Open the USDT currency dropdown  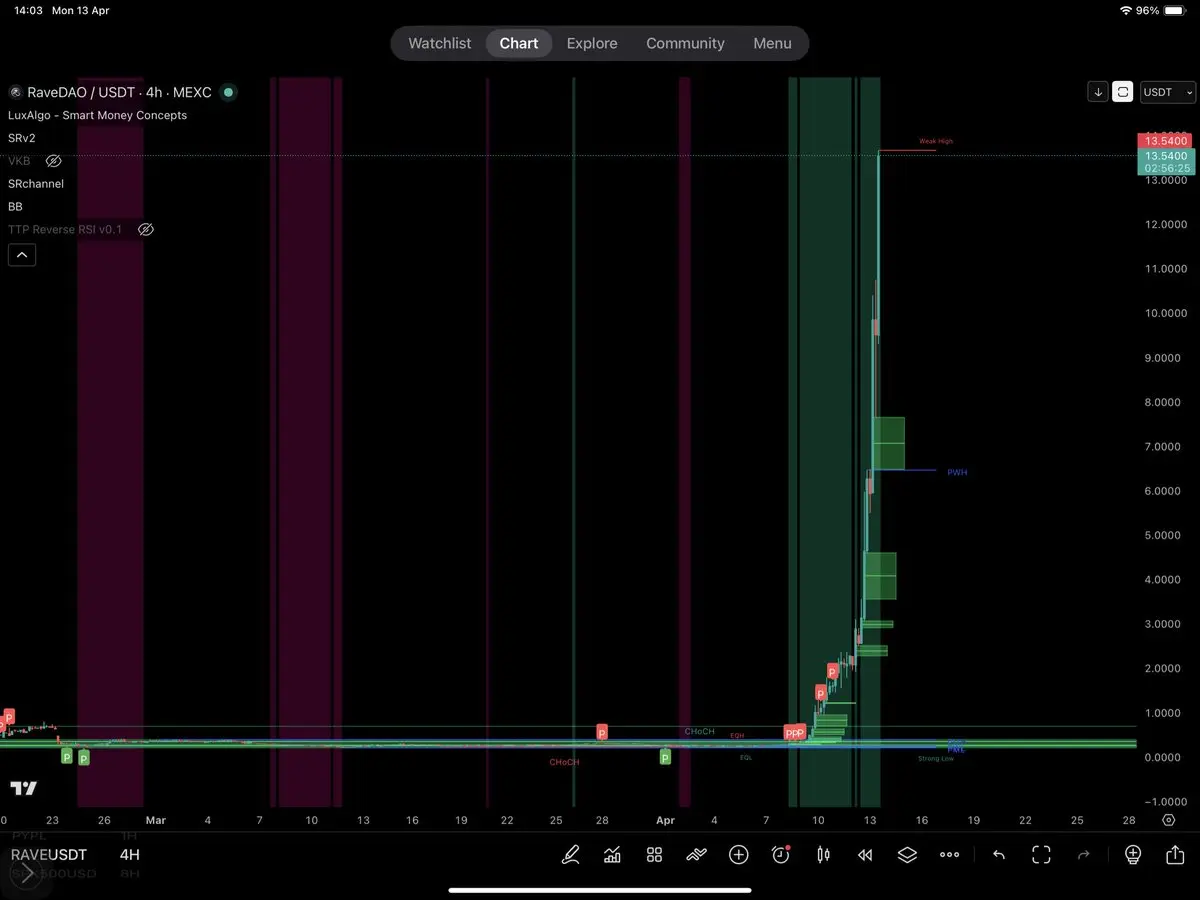click(x=1168, y=92)
